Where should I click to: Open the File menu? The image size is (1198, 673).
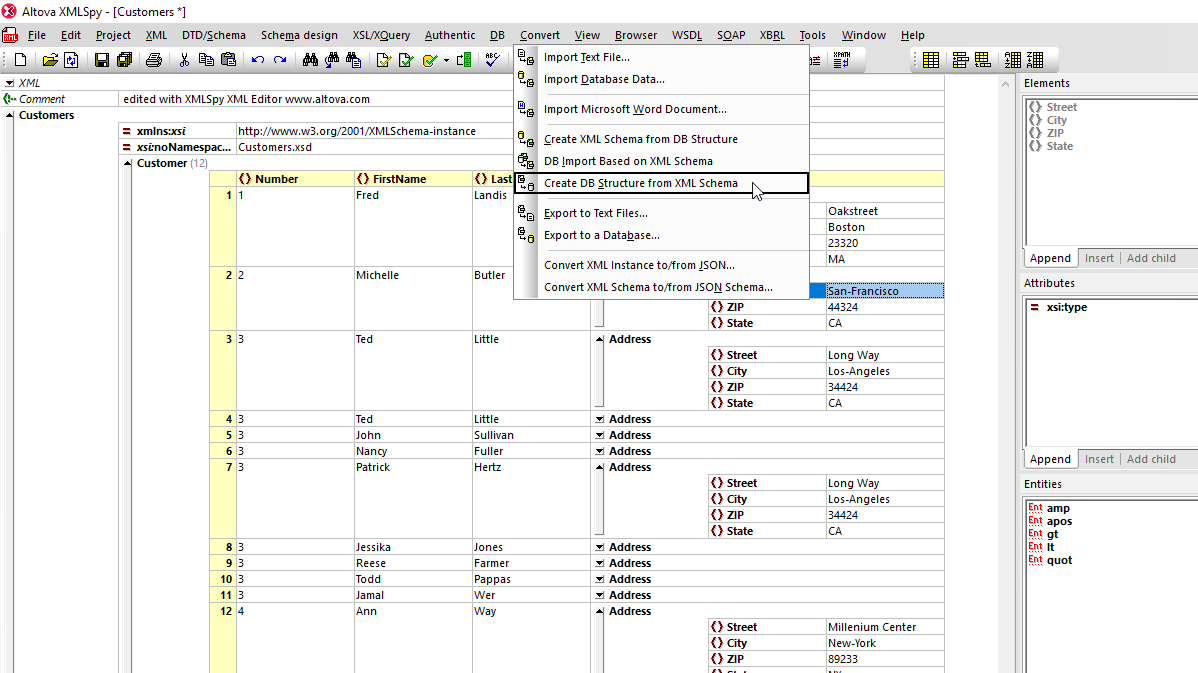tap(37, 35)
